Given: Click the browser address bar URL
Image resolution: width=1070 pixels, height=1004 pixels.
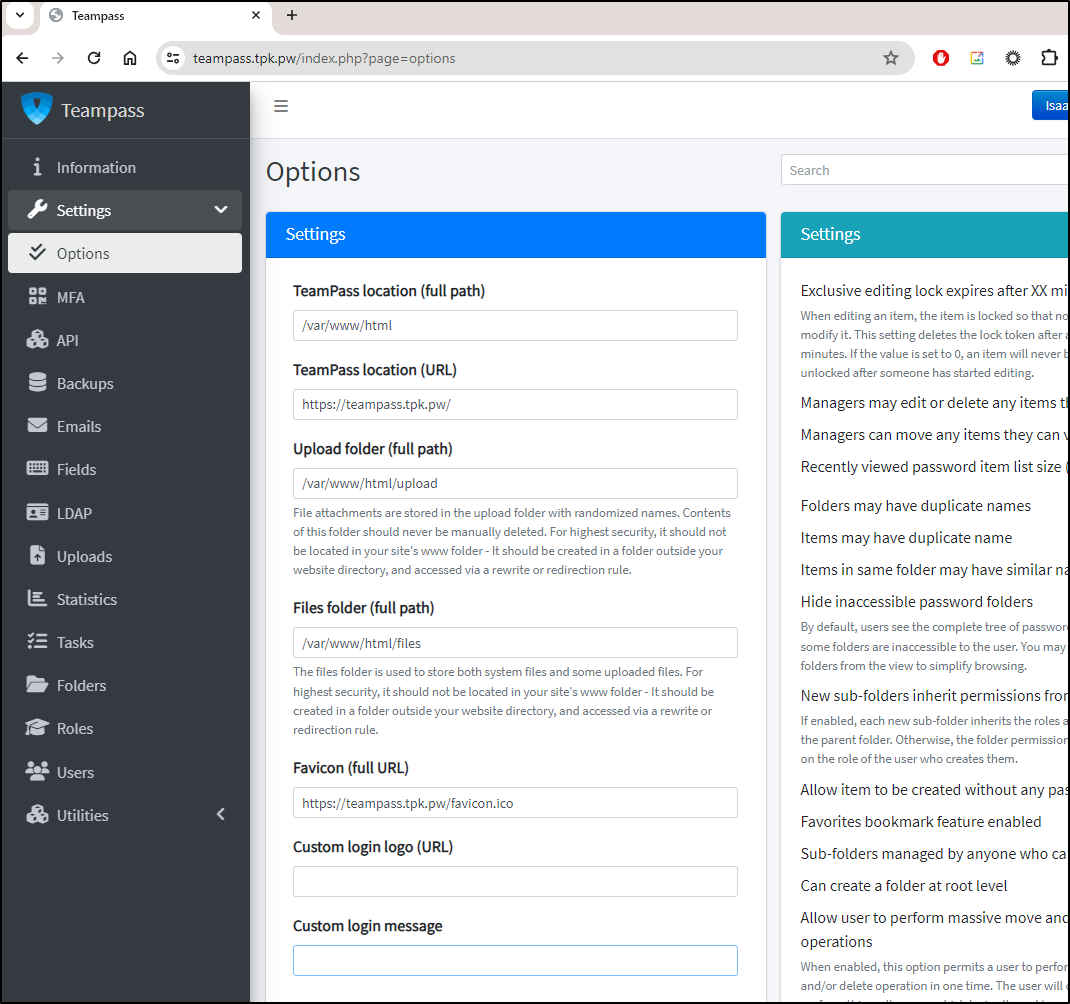Looking at the screenshot, I should pyautogui.click(x=324, y=58).
